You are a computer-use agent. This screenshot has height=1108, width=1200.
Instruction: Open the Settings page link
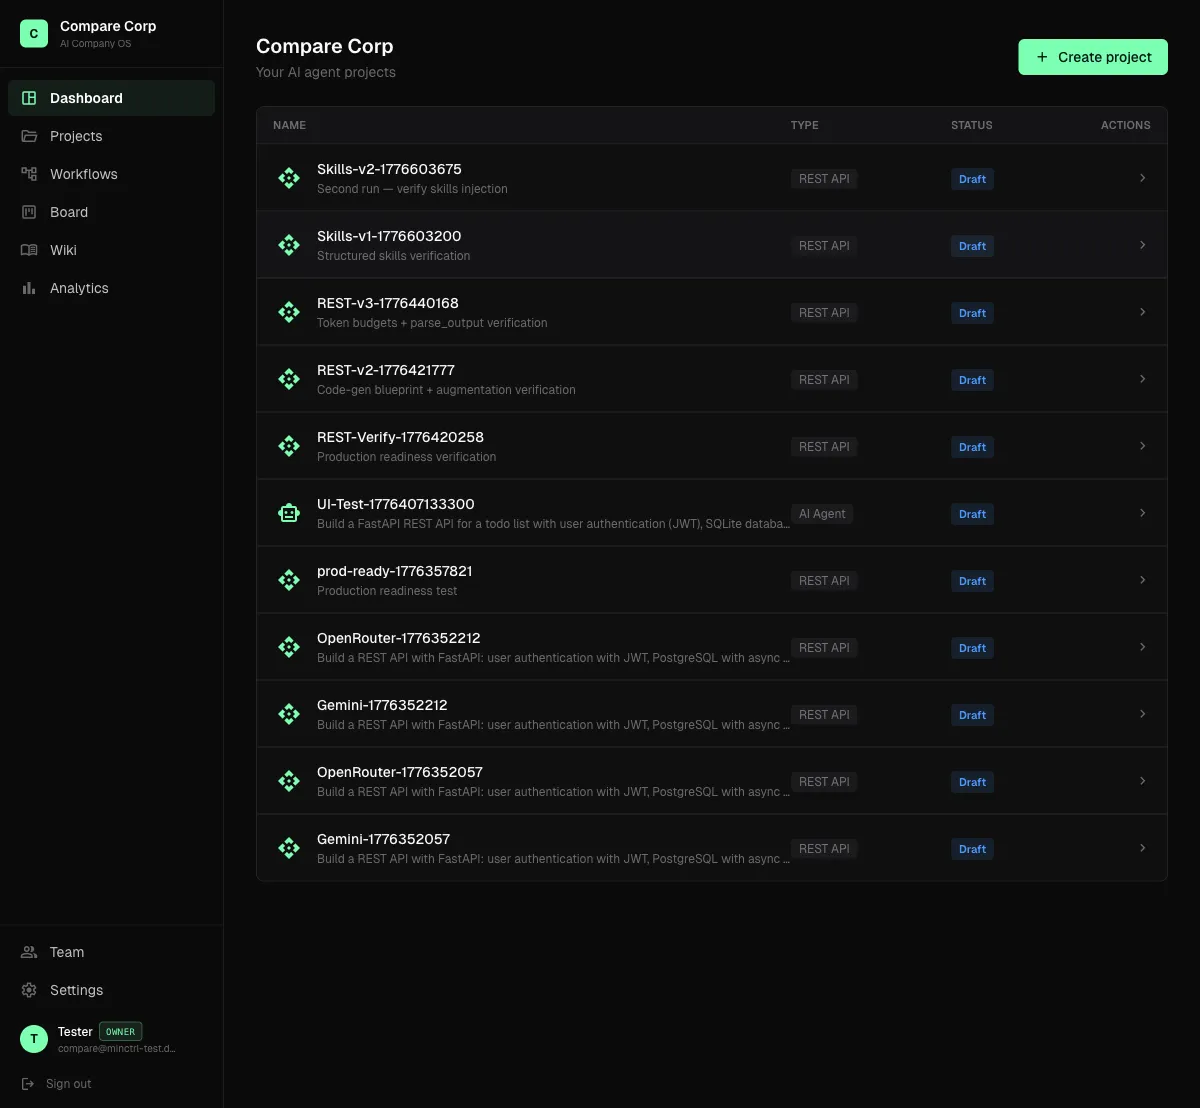click(x=111, y=990)
